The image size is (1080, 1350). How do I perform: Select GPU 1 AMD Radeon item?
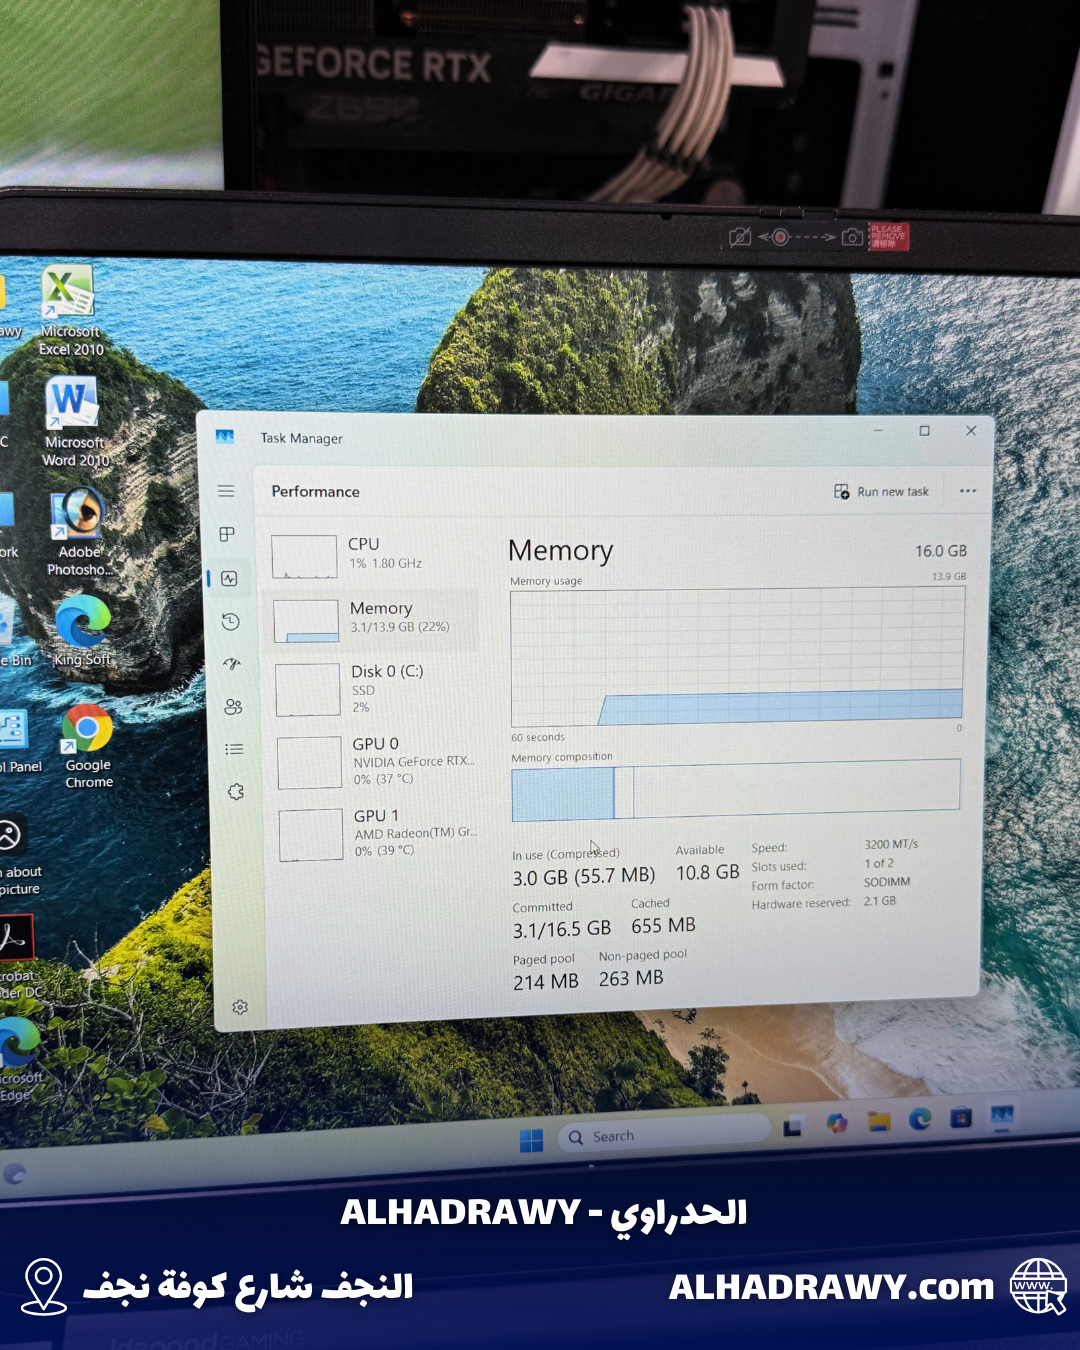(x=380, y=833)
